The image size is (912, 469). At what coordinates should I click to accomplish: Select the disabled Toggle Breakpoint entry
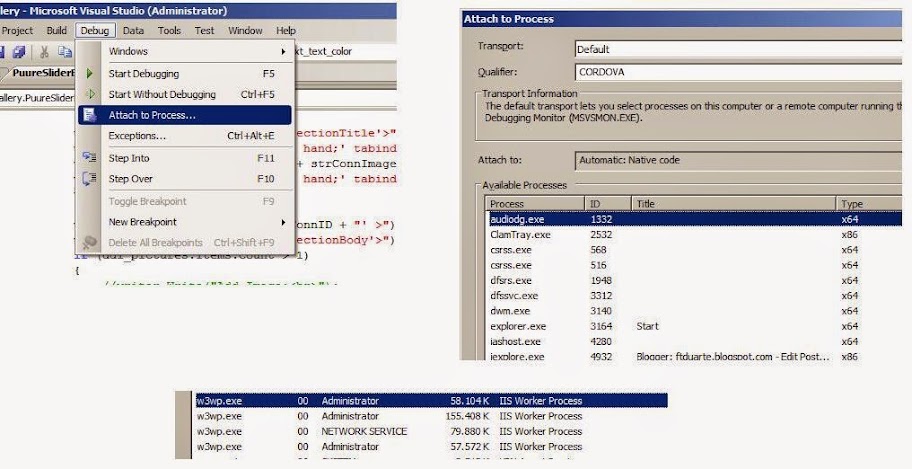(184, 201)
